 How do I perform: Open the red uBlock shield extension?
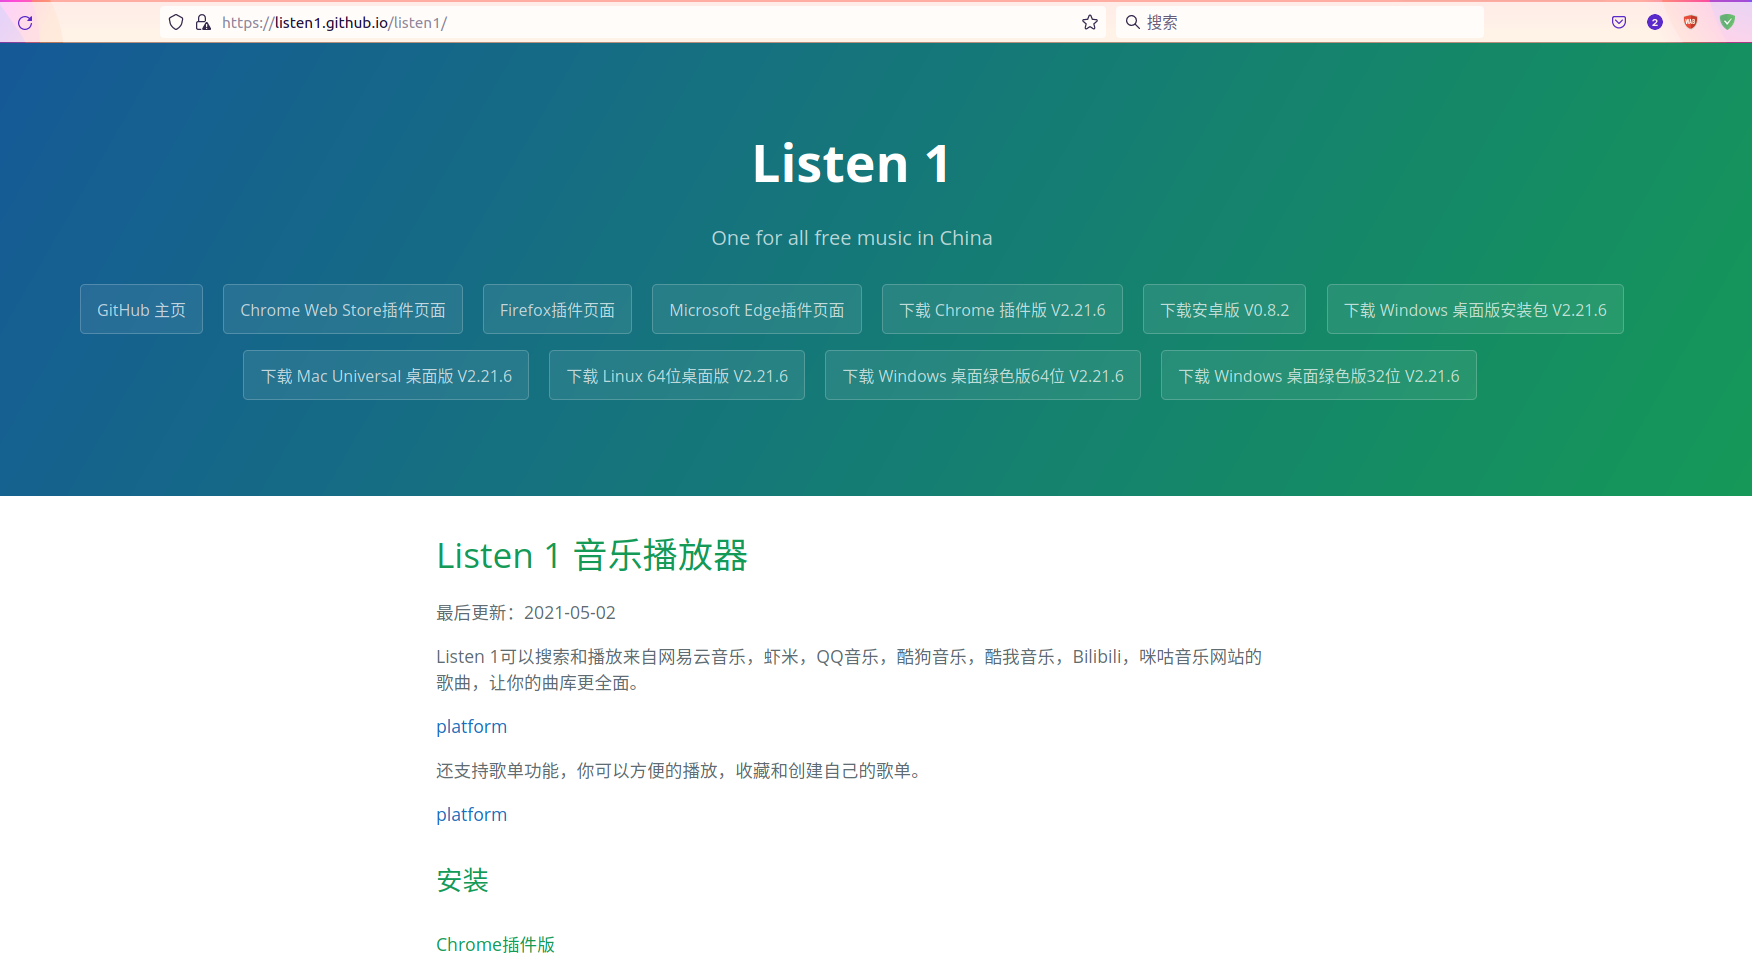click(1691, 22)
